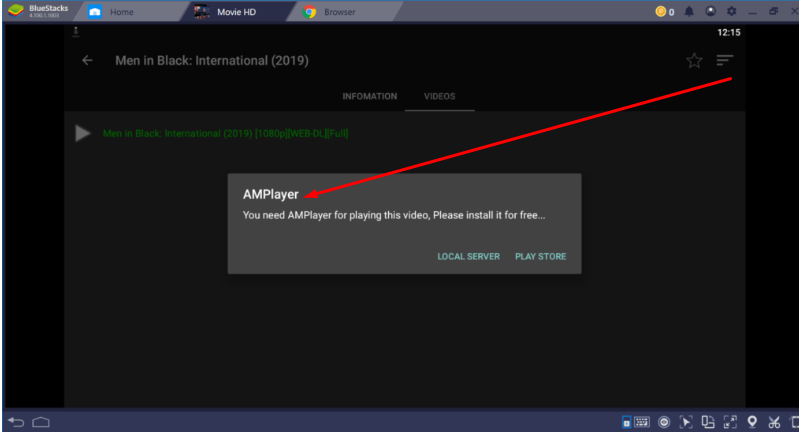Choose PLAY STORE in AMPlayer dialog
Image resolution: width=799 pixels, height=432 pixels.
point(540,256)
